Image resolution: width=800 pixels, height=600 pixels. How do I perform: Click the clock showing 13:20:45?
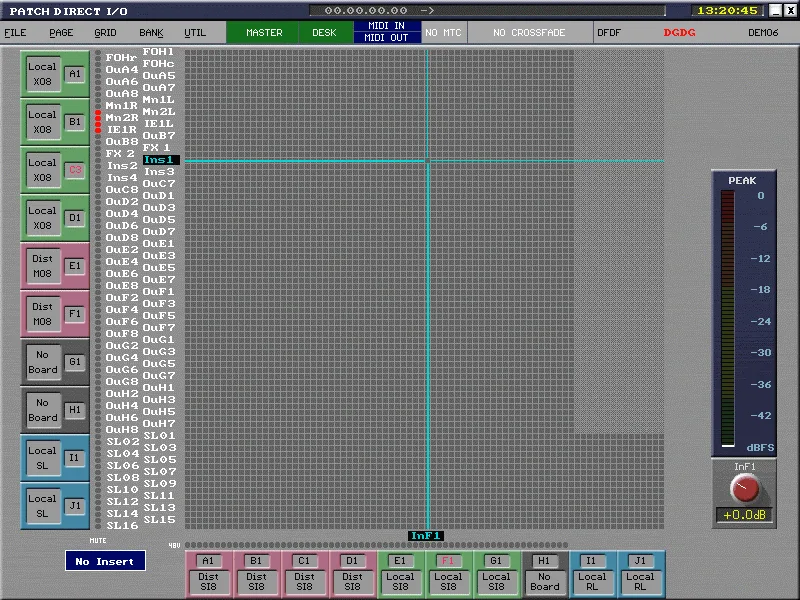coord(727,11)
